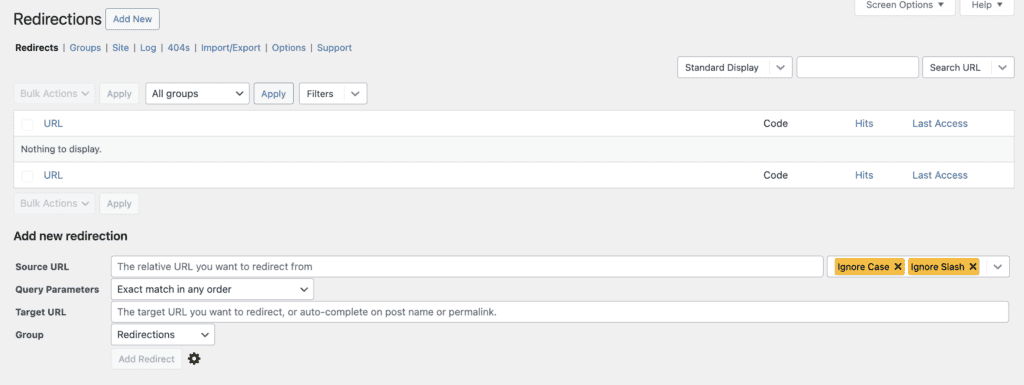This screenshot has width=1024, height=385.
Task: Go to the Options tab
Action: (289, 48)
